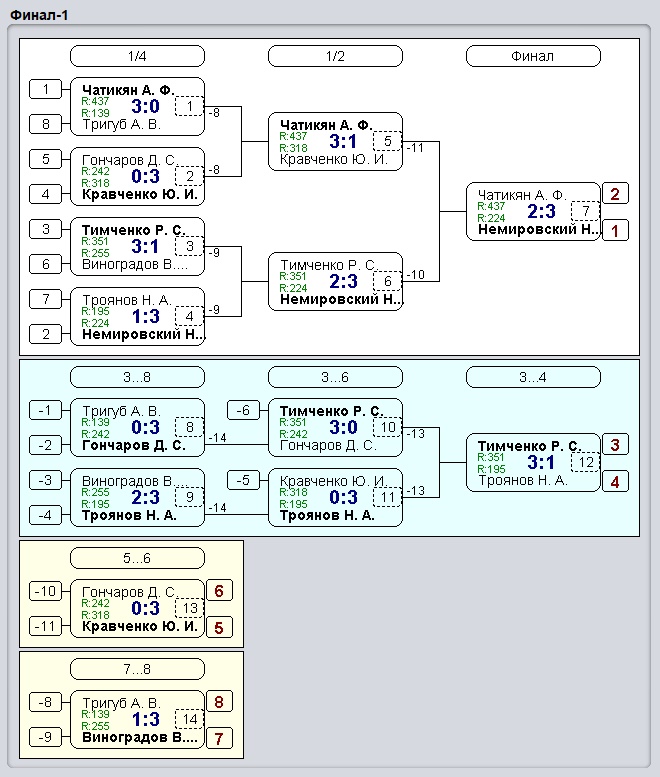Click score 1:3 in quarterfinal match 4
Viewport: 660px width, 777px height.
pyautogui.click(x=145, y=316)
